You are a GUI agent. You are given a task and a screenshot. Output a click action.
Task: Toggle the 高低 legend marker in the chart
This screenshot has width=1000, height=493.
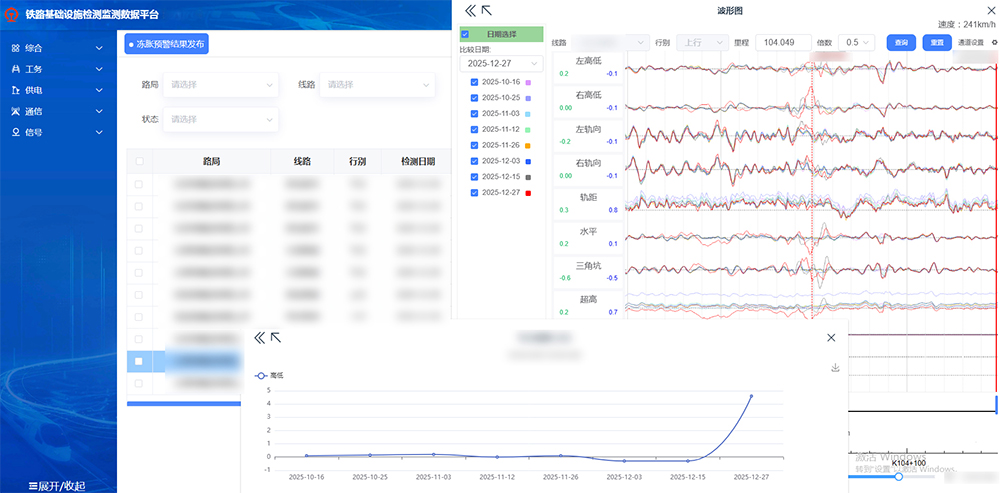(x=262, y=376)
